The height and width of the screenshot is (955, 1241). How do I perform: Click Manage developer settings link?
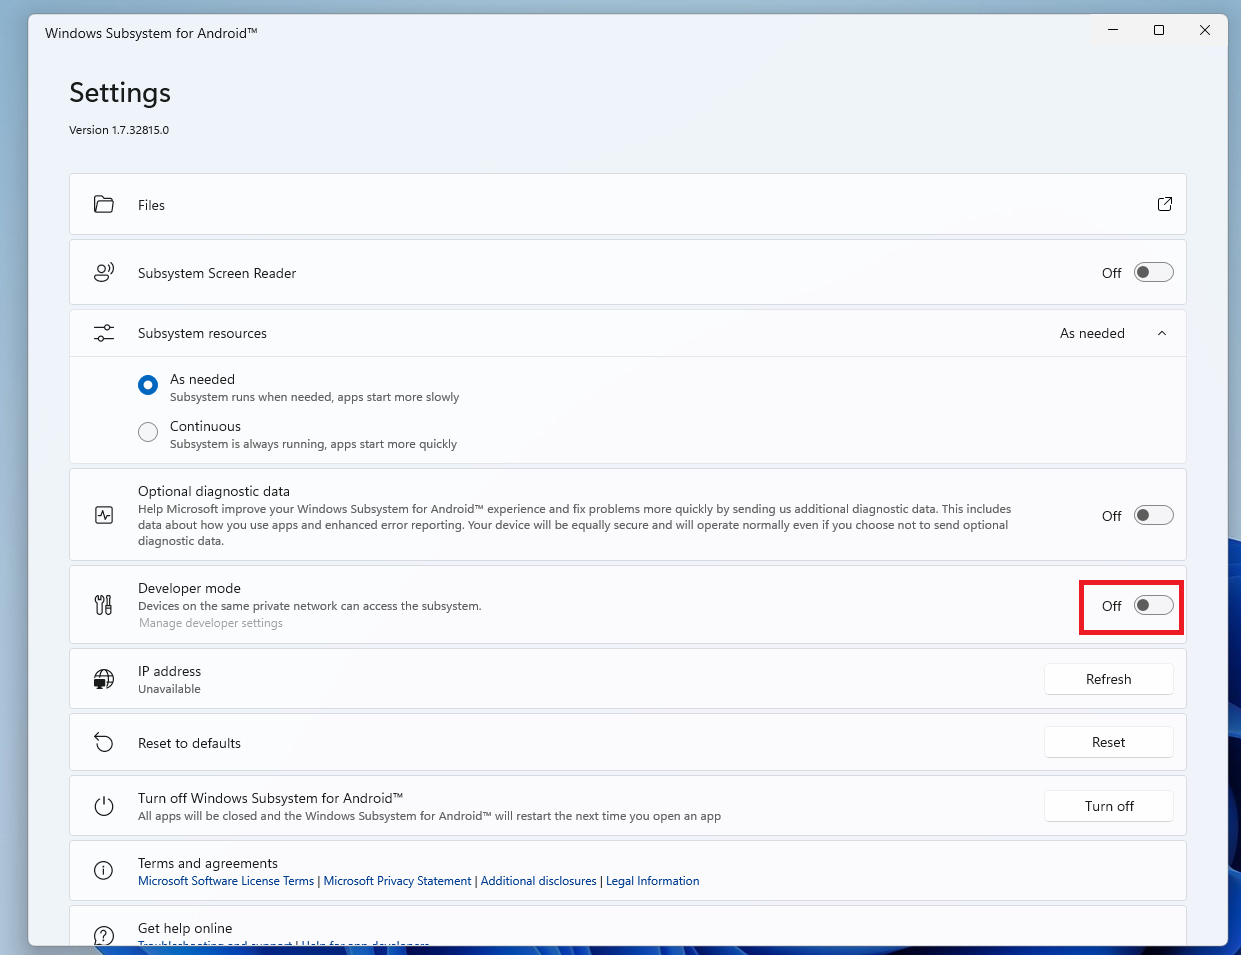pos(211,623)
